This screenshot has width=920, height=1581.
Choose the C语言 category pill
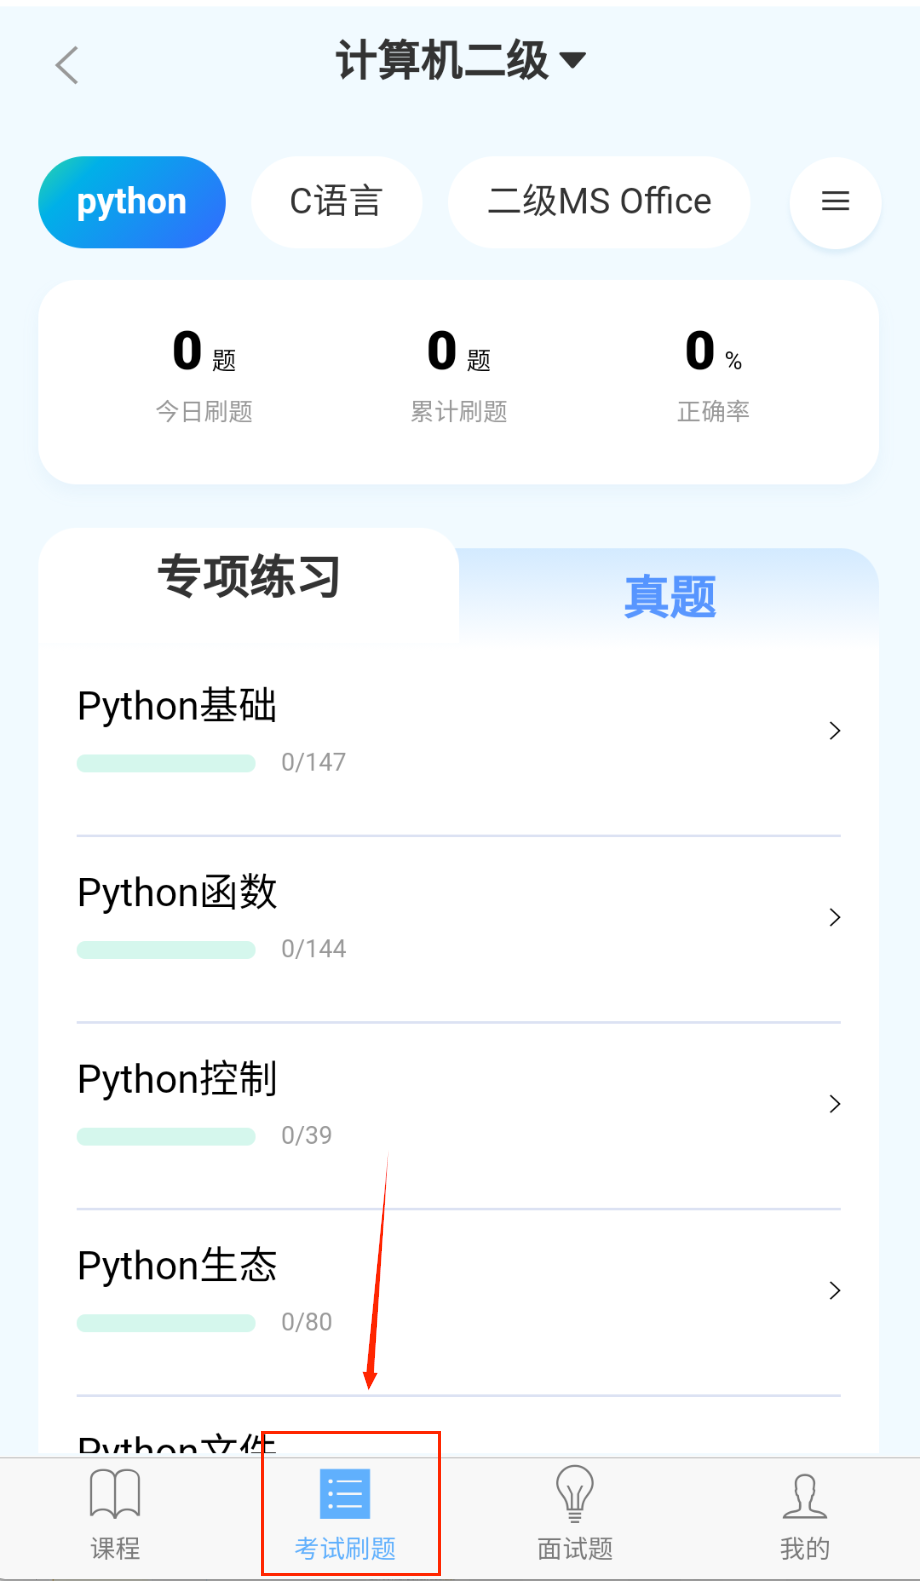click(x=336, y=202)
